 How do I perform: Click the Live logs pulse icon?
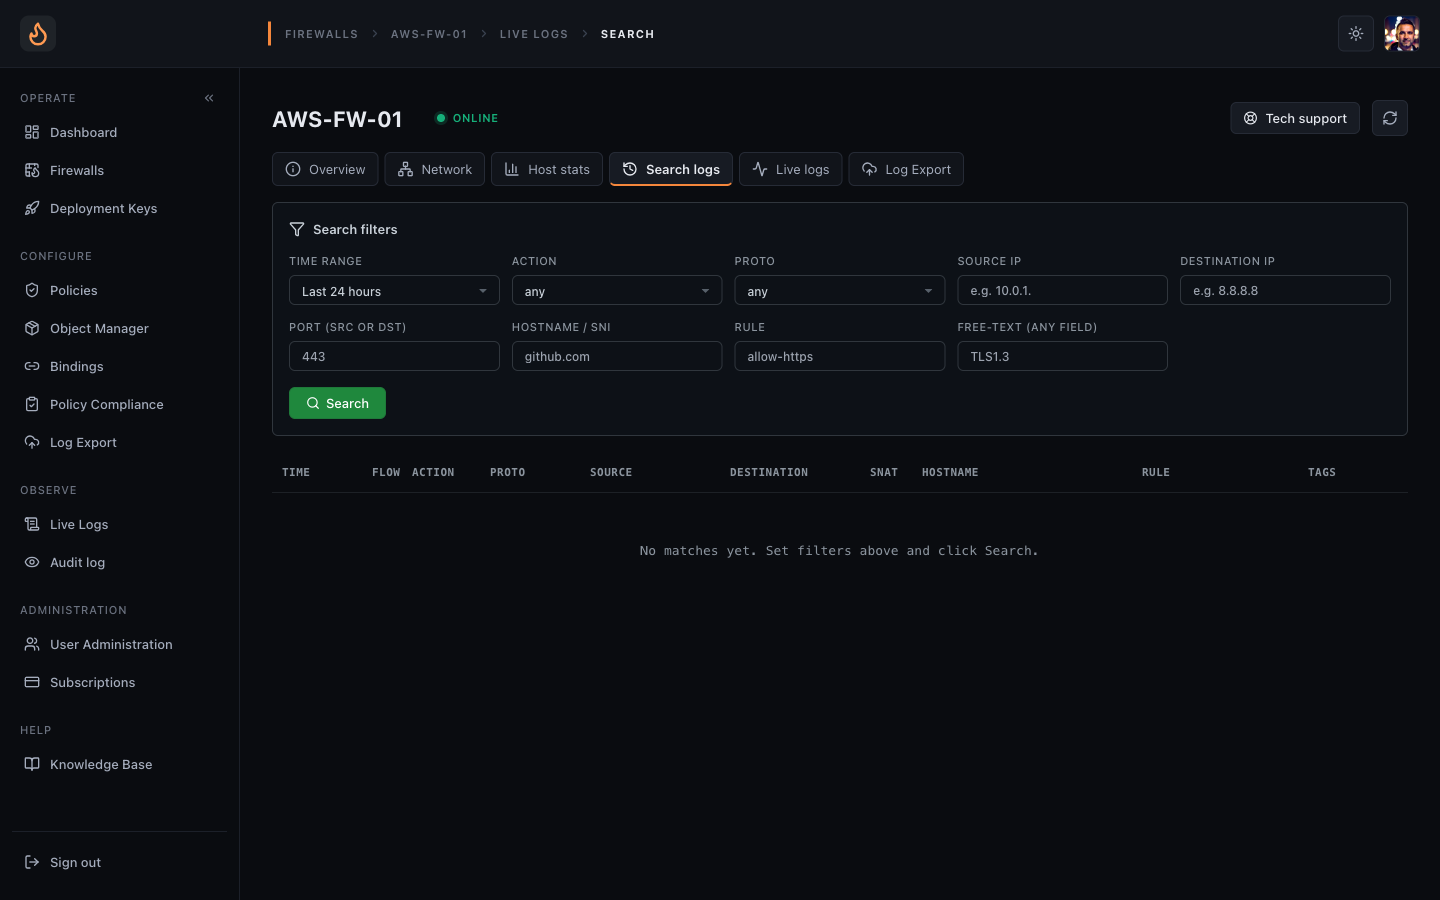pos(760,169)
